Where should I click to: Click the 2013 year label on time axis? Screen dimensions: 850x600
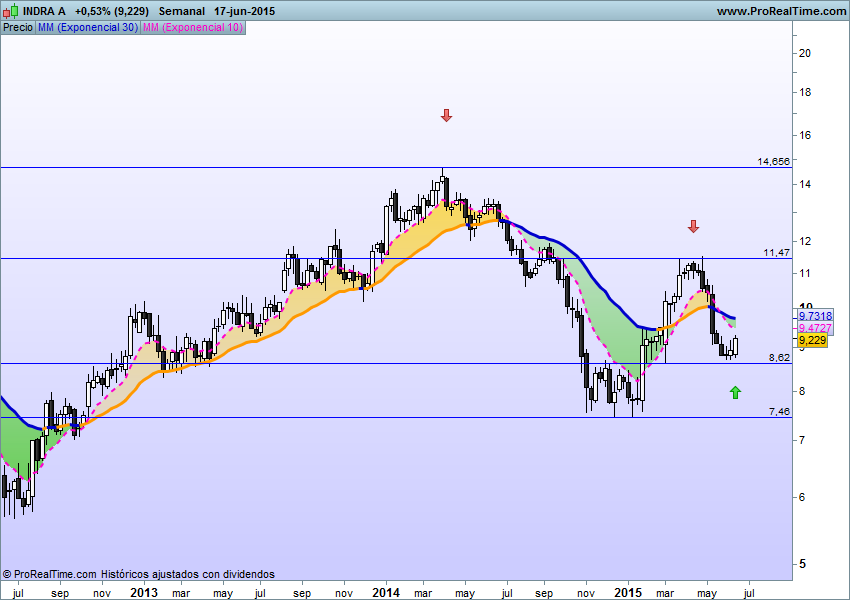pos(143,592)
